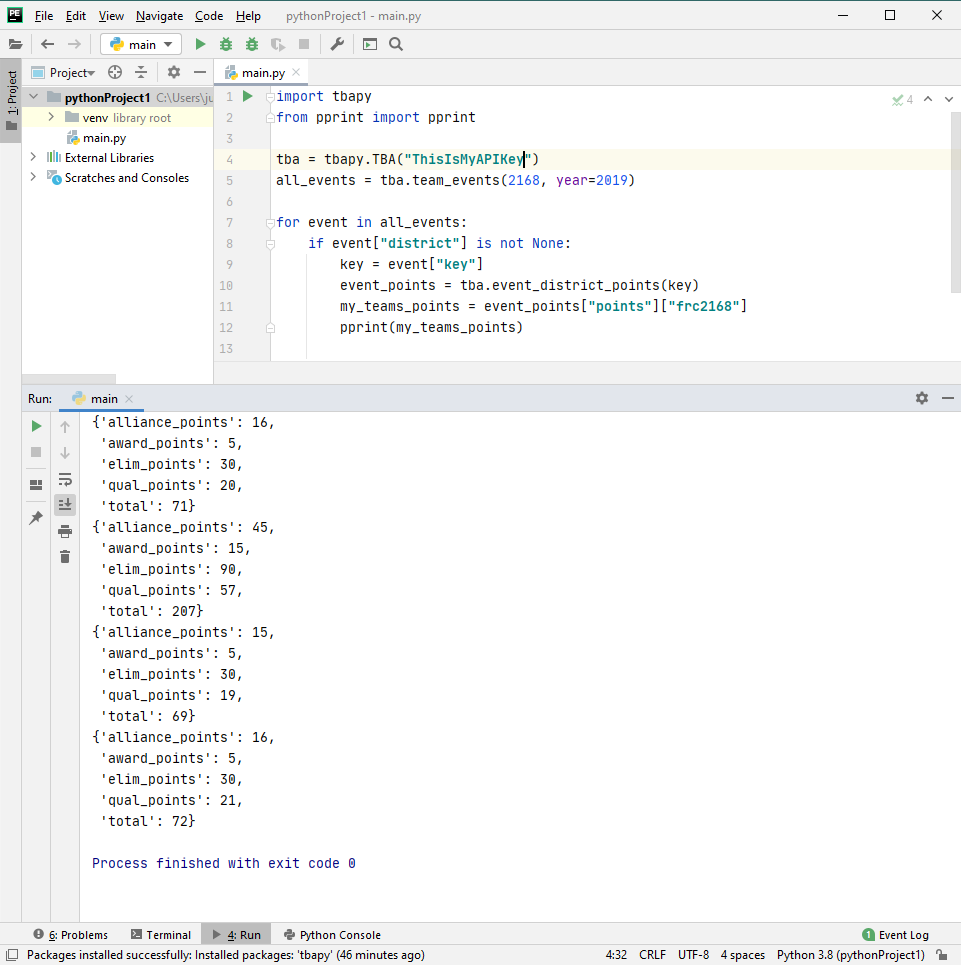Click the second green bug toolbar icon
961x965 pixels.
pyautogui.click(x=252, y=44)
